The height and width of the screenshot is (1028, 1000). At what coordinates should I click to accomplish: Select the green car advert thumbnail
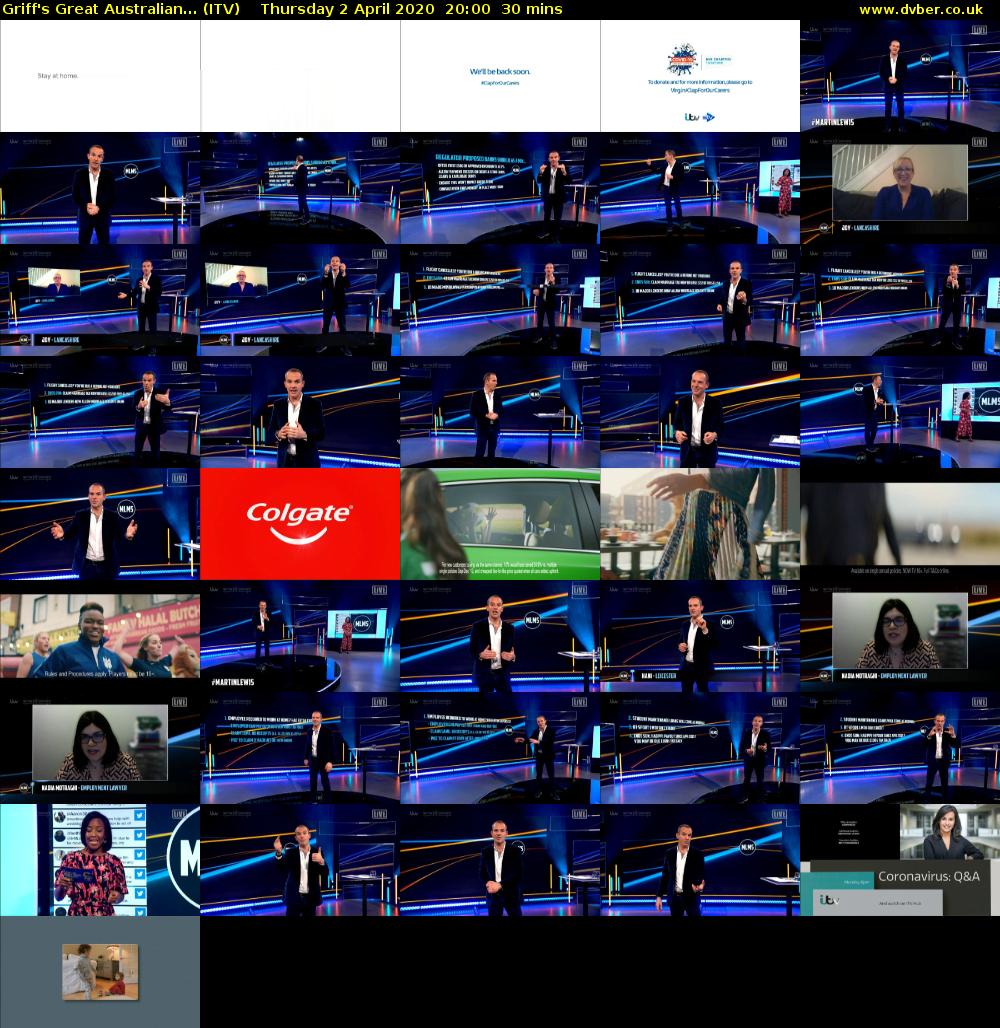(500, 524)
